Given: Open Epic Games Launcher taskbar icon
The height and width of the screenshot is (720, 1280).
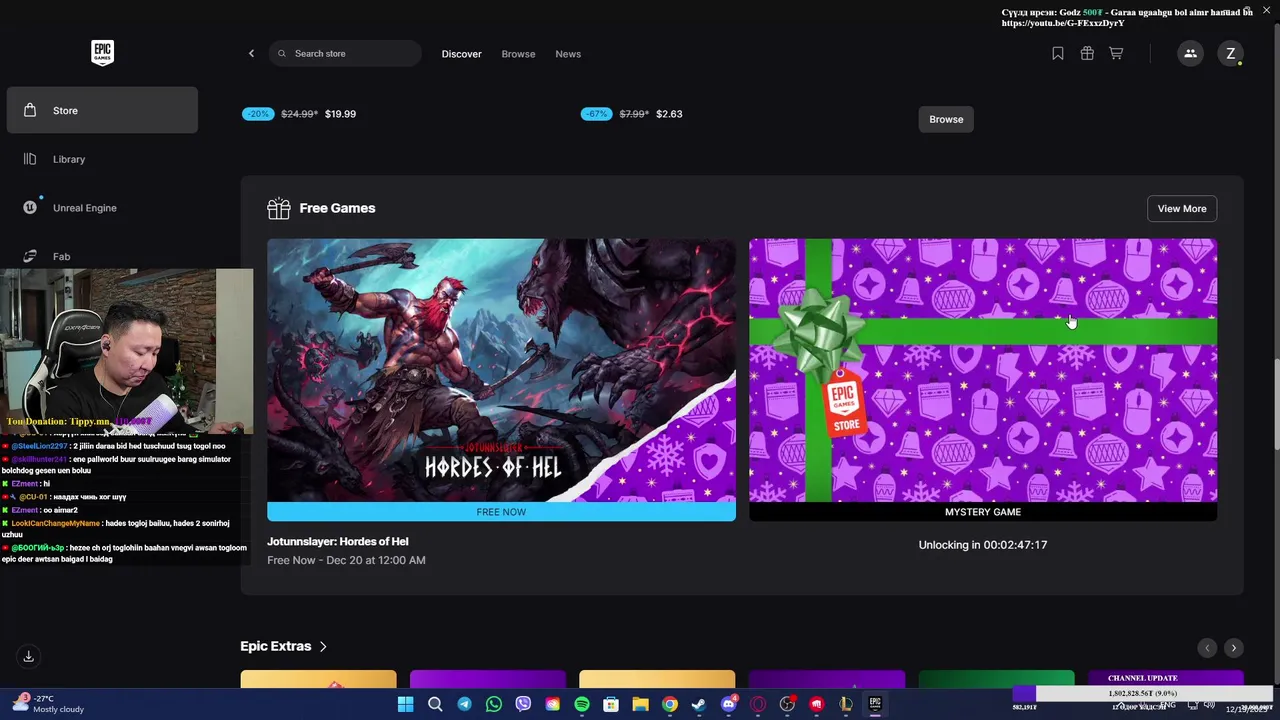Looking at the screenshot, I should click(x=875, y=704).
